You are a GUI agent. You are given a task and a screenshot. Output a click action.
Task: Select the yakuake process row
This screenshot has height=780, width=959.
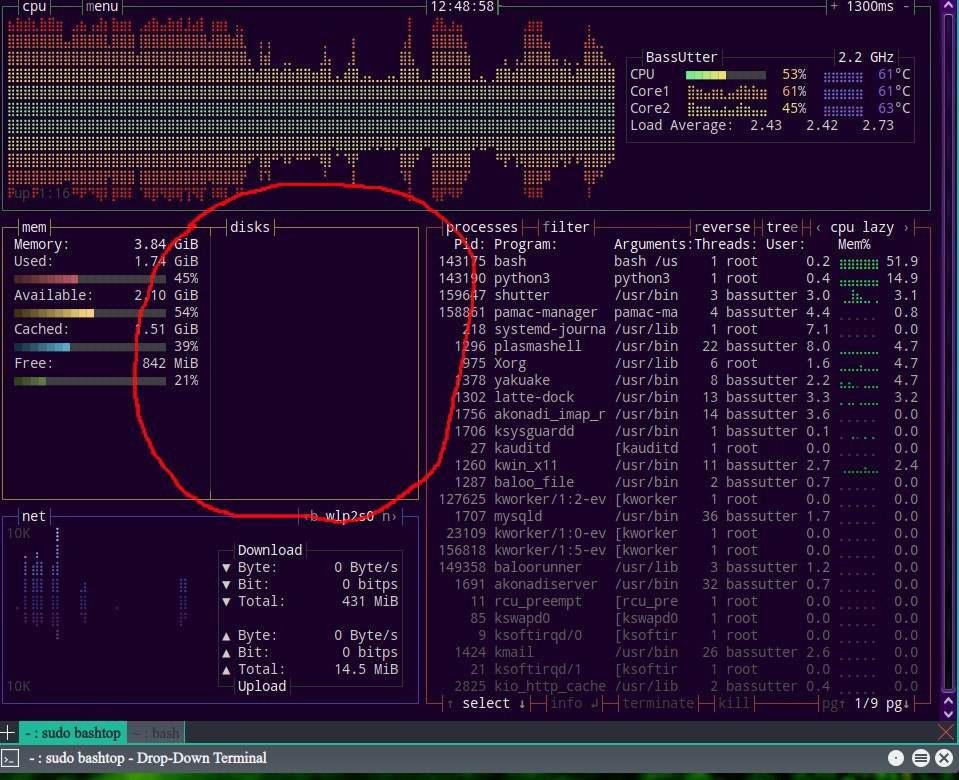678,381
